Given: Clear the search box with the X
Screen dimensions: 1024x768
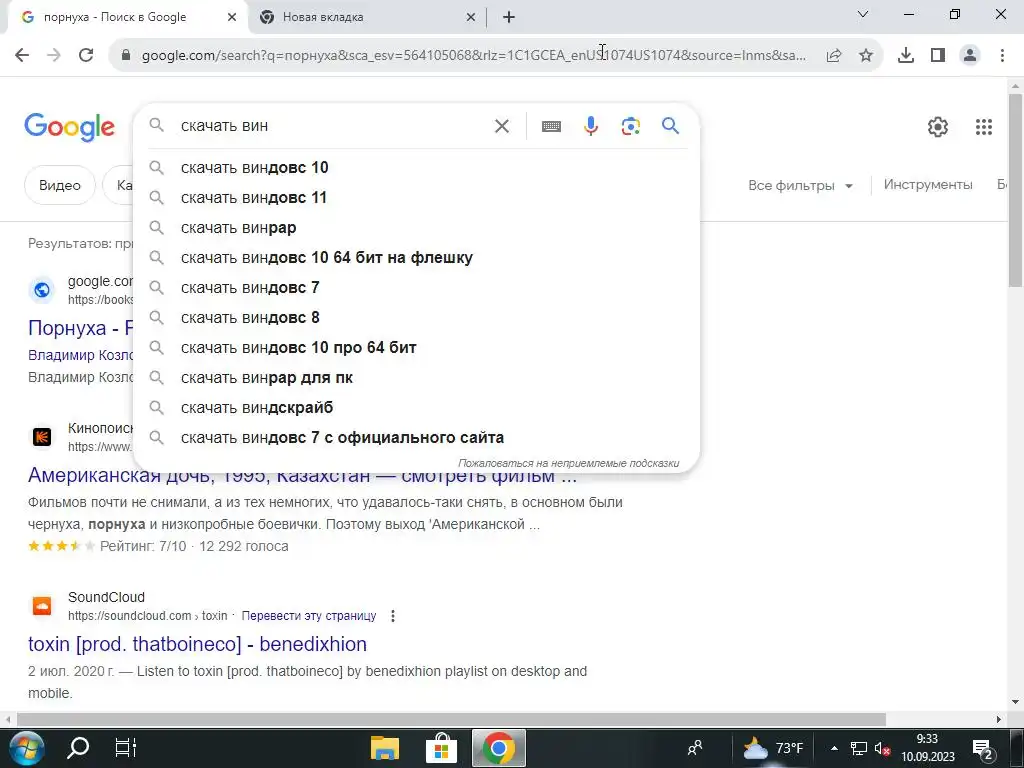Looking at the screenshot, I should [502, 126].
